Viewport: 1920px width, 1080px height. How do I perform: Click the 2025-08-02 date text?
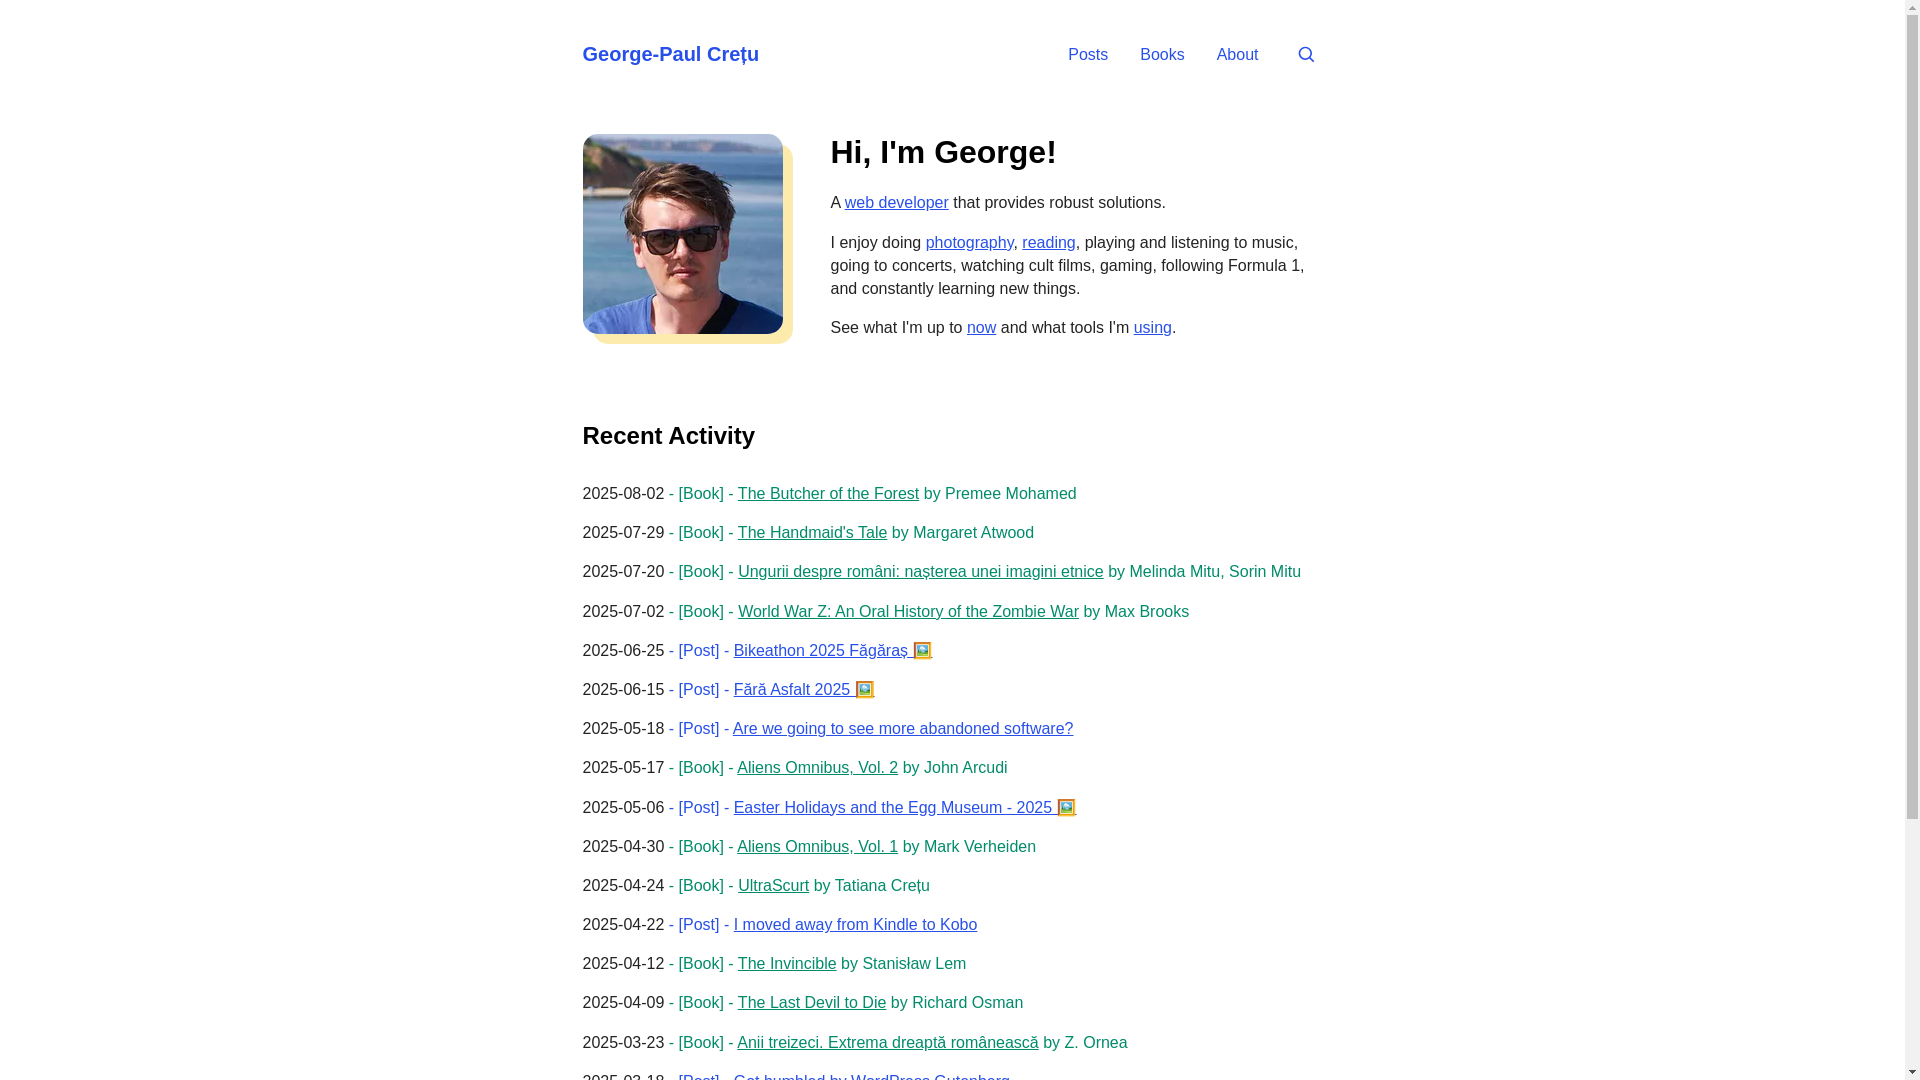pos(623,494)
